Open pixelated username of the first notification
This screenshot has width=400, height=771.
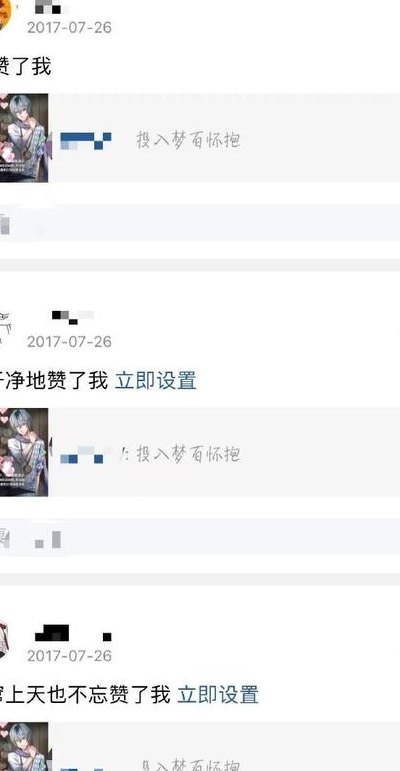tap(51, 7)
